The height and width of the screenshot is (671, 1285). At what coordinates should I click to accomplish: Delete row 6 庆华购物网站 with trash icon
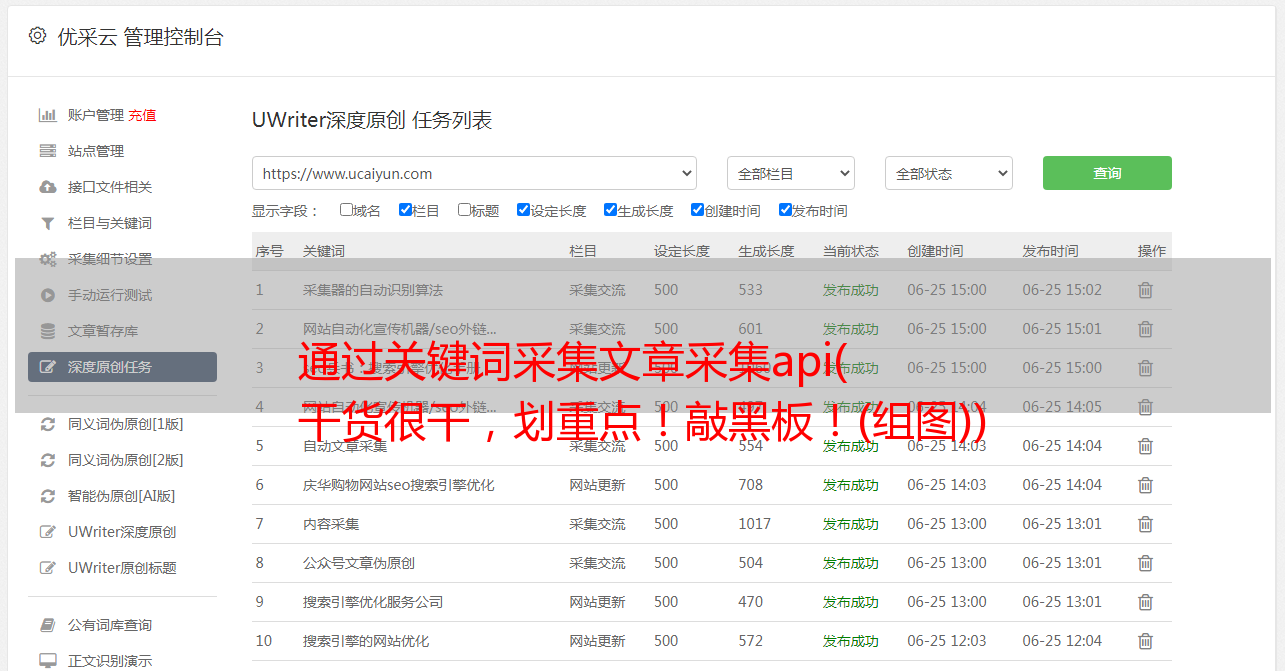(1146, 485)
